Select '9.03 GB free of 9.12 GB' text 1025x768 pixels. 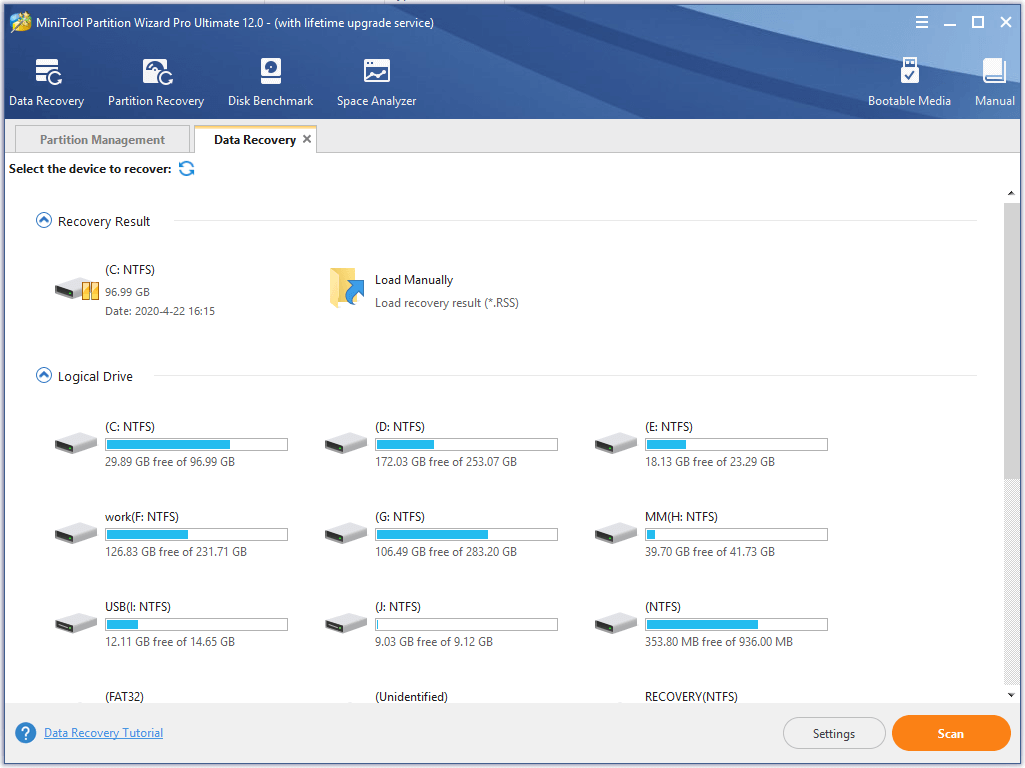tap(434, 642)
